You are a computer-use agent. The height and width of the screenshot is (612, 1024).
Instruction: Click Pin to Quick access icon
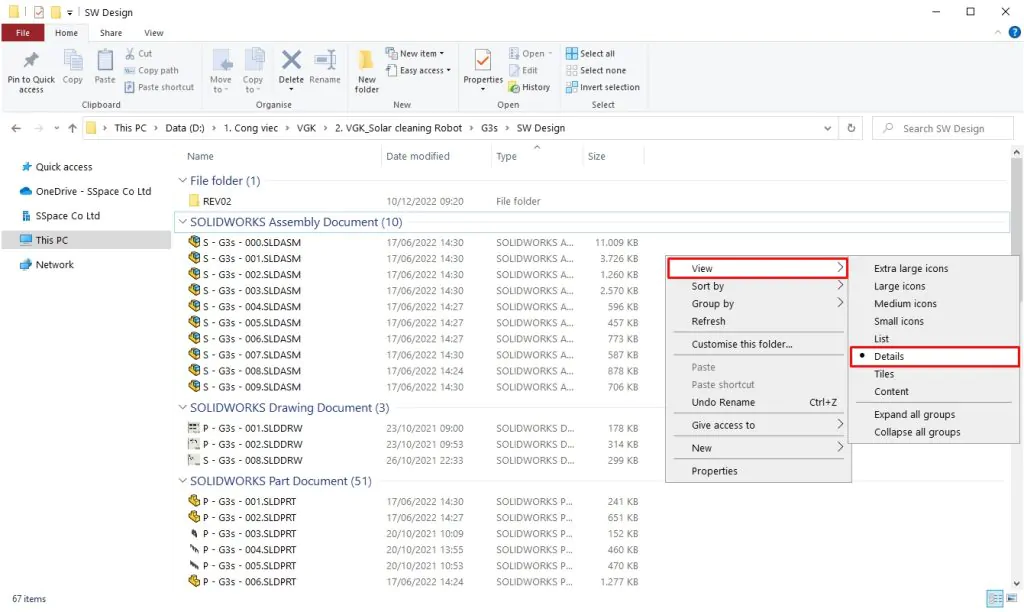(x=31, y=60)
